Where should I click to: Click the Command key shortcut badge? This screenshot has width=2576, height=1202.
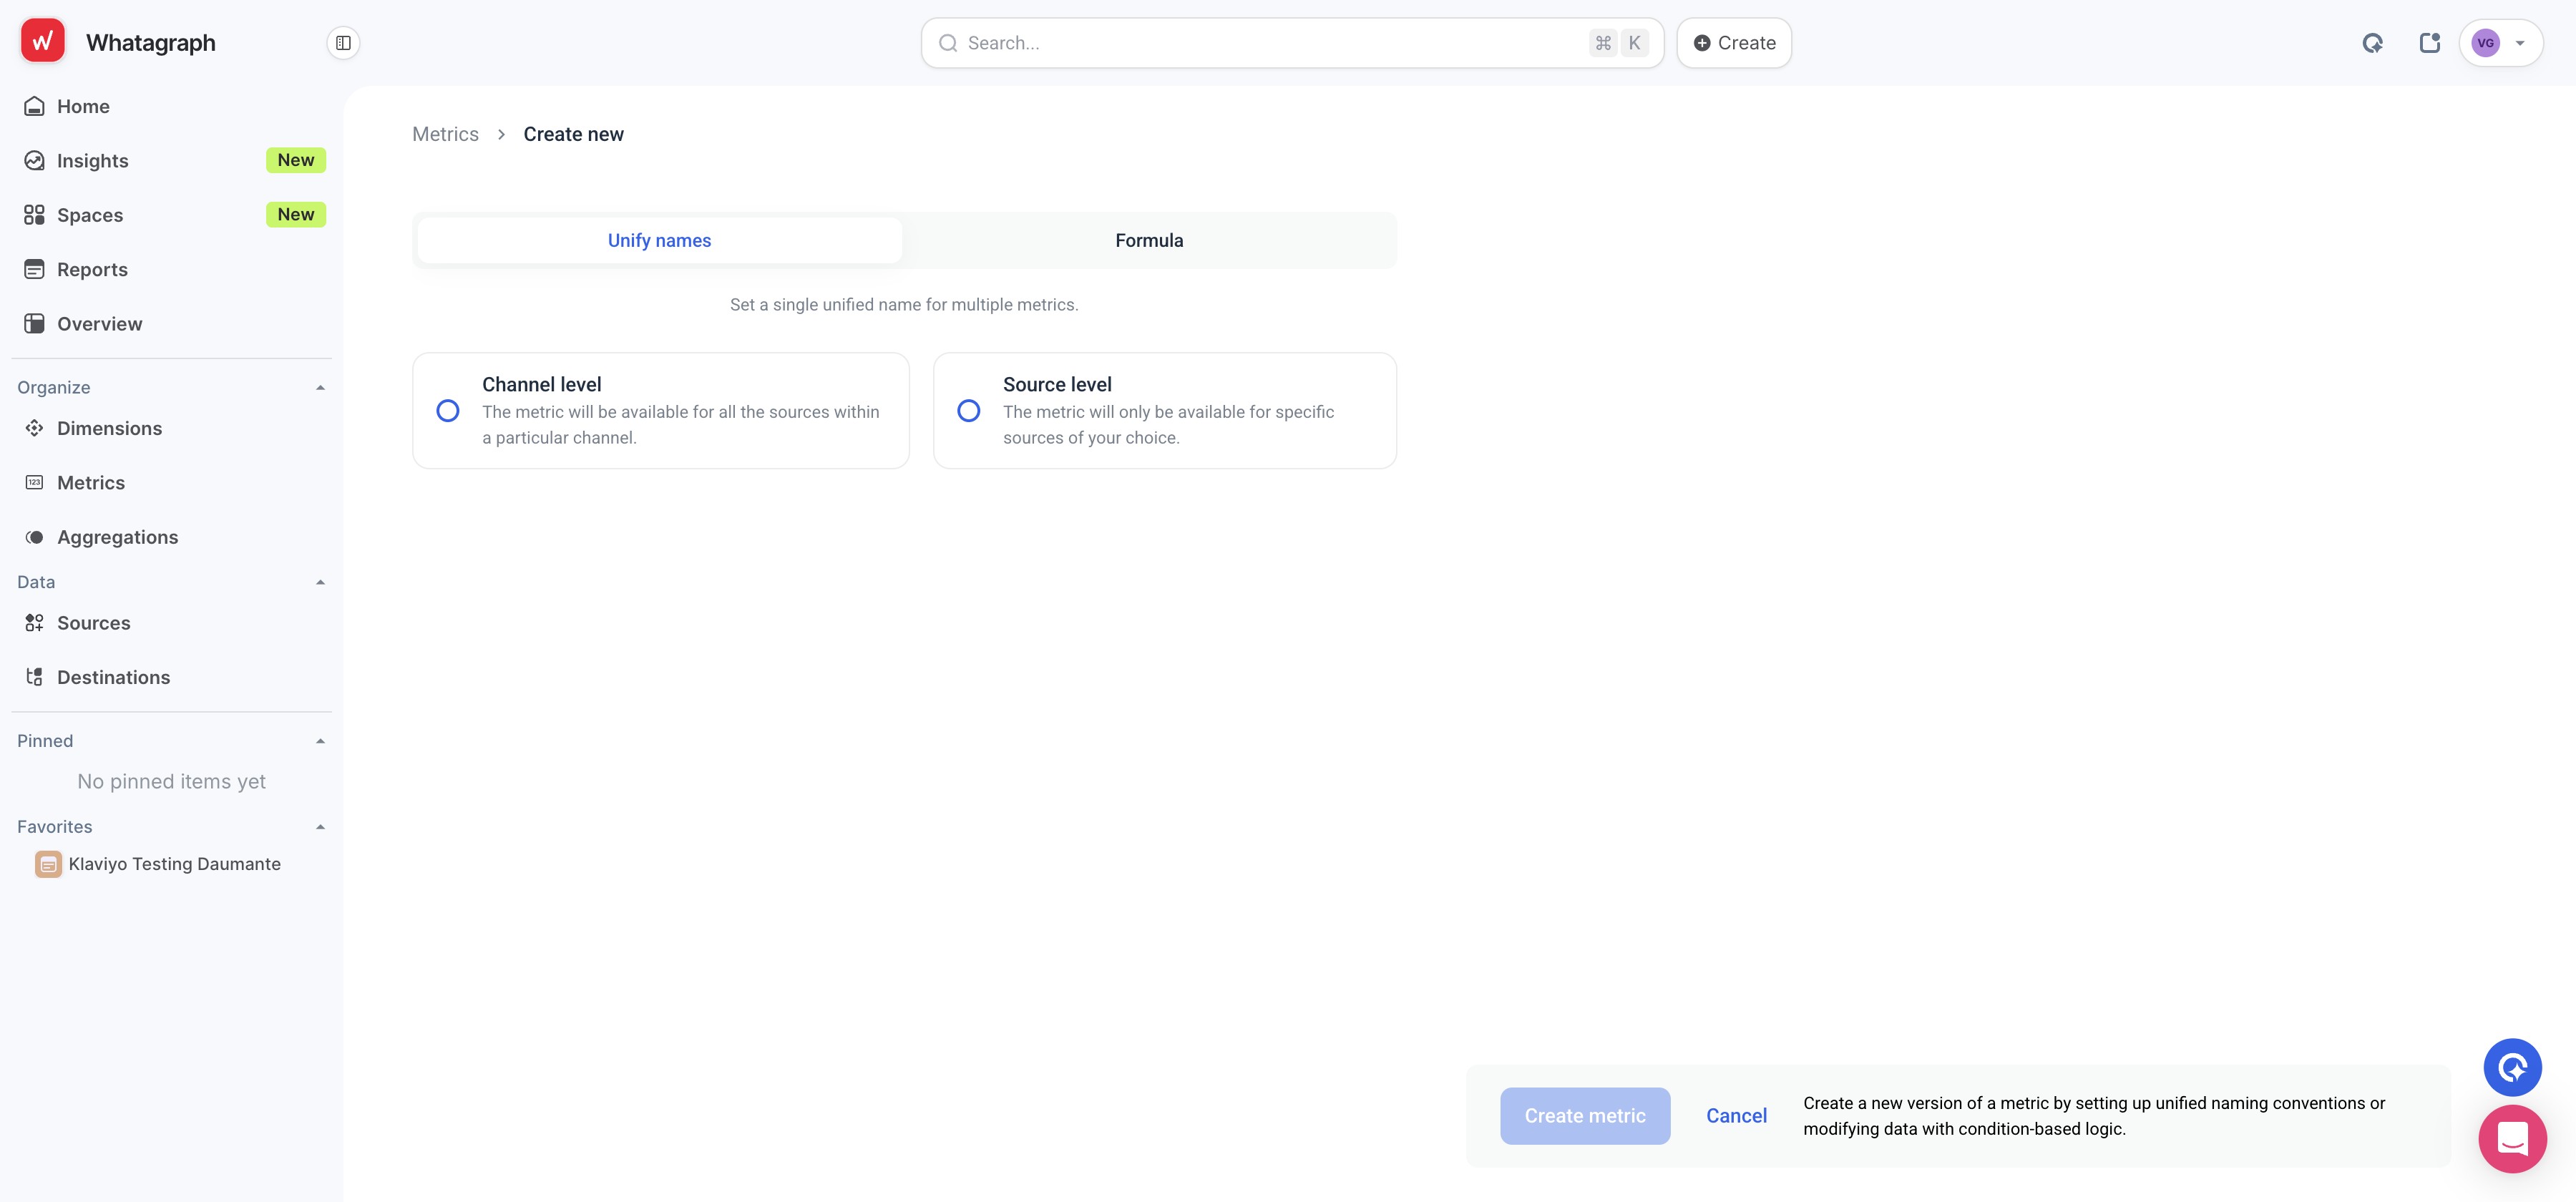(1603, 43)
